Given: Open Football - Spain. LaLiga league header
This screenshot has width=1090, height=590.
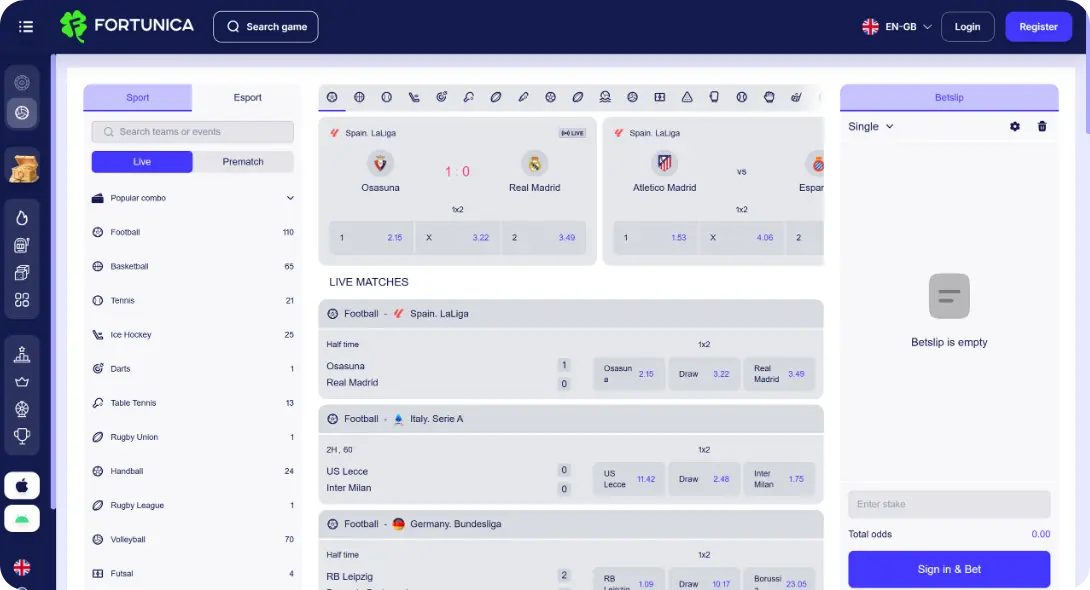Looking at the screenshot, I should pos(571,314).
